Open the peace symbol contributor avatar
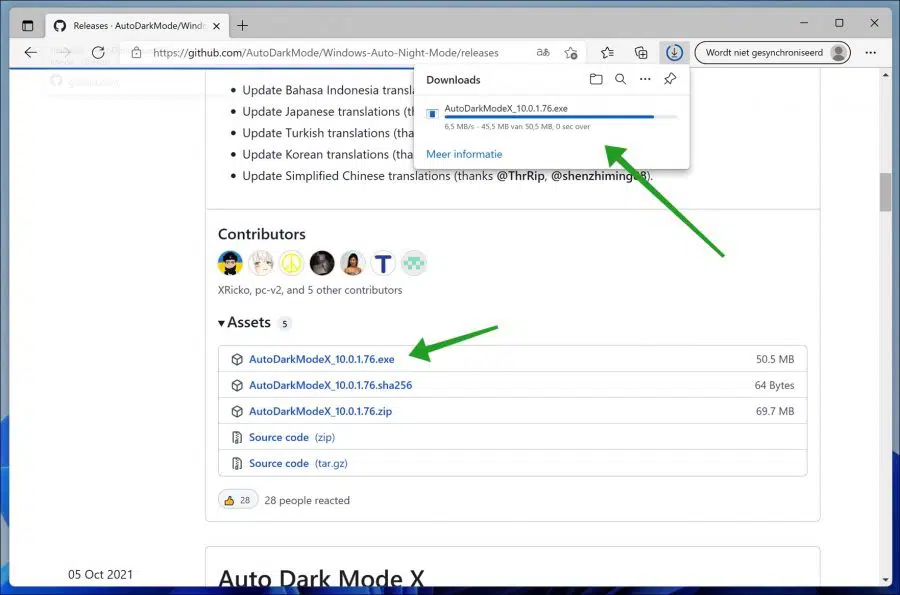900x595 pixels. [292, 263]
